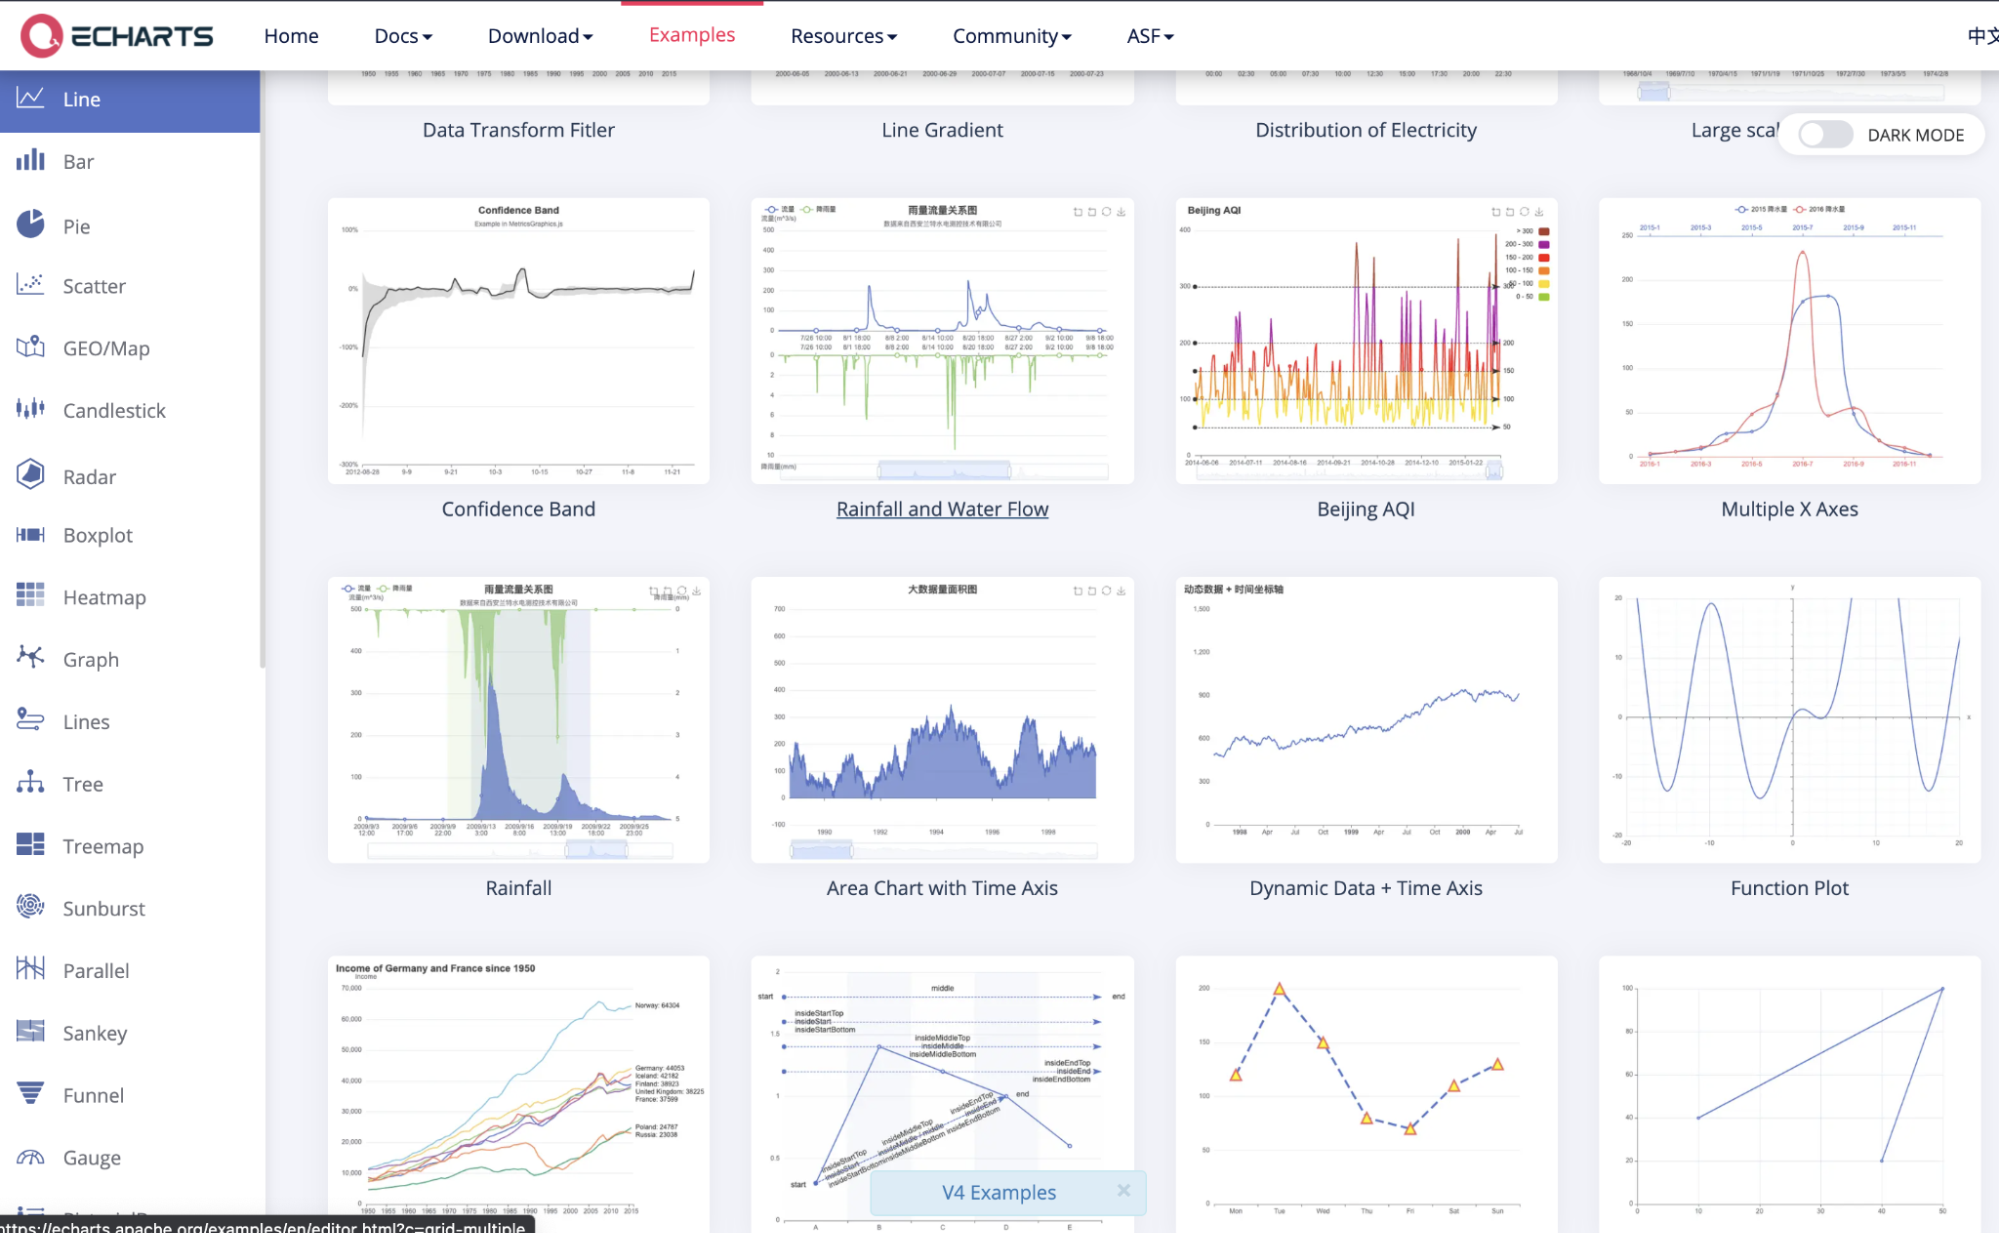Select the Parallel sidebar icon

click(30, 969)
